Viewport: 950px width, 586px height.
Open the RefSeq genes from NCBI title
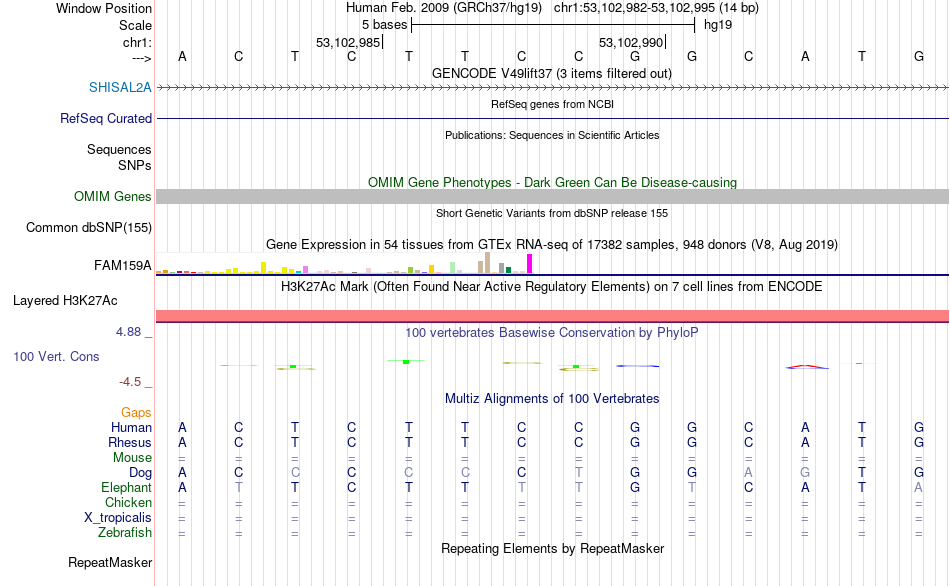pos(553,104)
